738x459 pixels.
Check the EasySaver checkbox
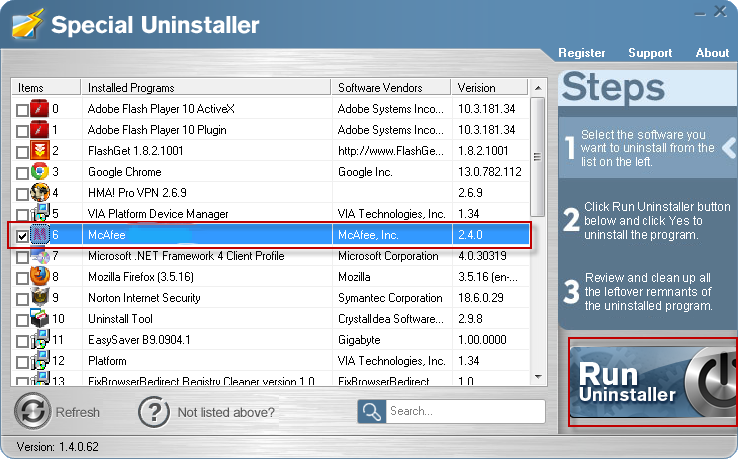coord(22,341)
